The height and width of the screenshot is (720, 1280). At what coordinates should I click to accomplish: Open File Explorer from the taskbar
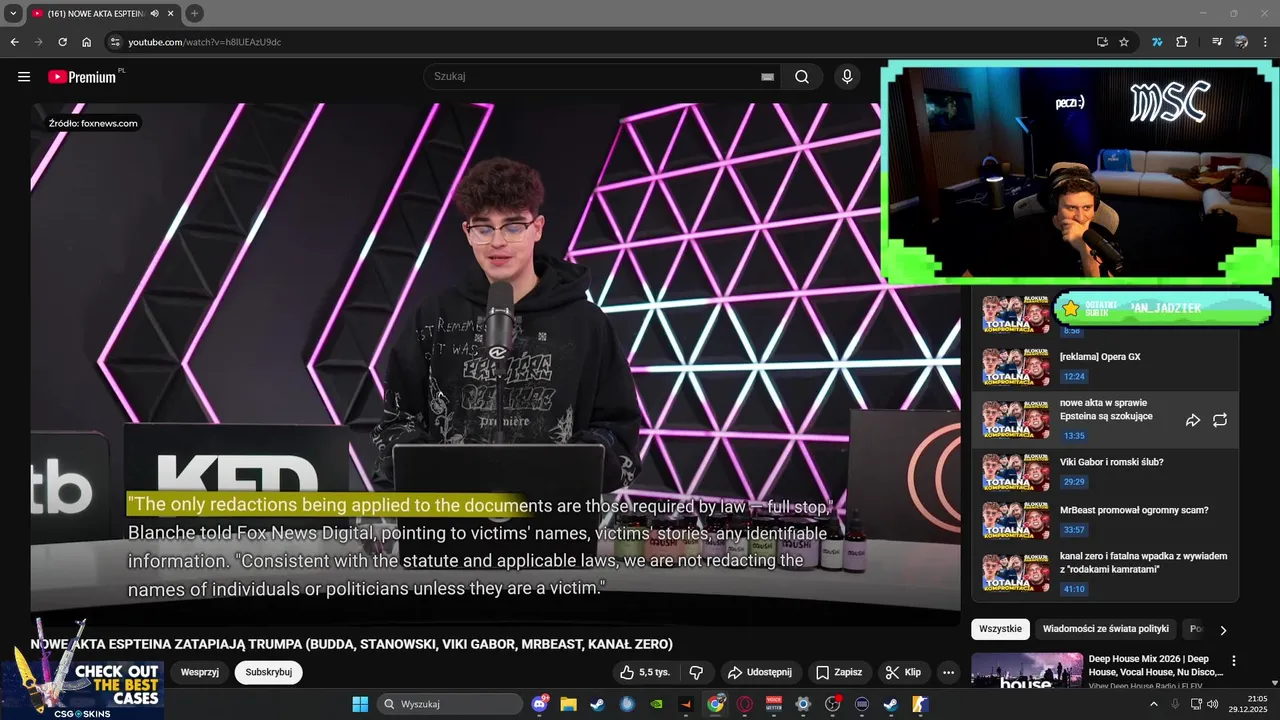coord(568,704)
